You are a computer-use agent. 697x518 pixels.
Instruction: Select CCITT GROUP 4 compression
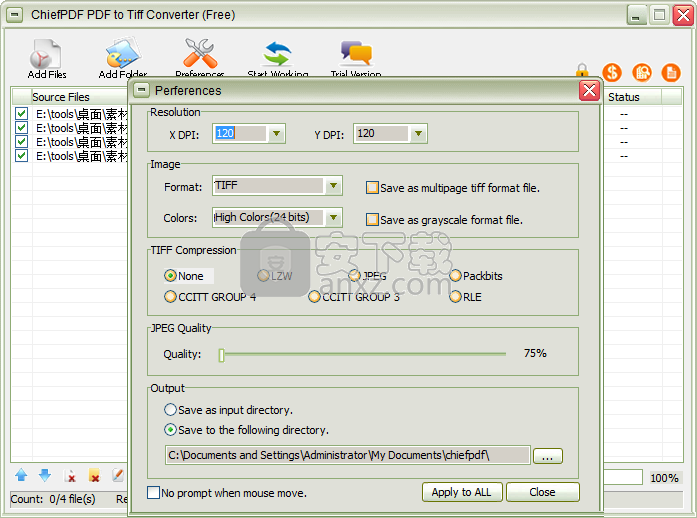[x=170, y=297]
